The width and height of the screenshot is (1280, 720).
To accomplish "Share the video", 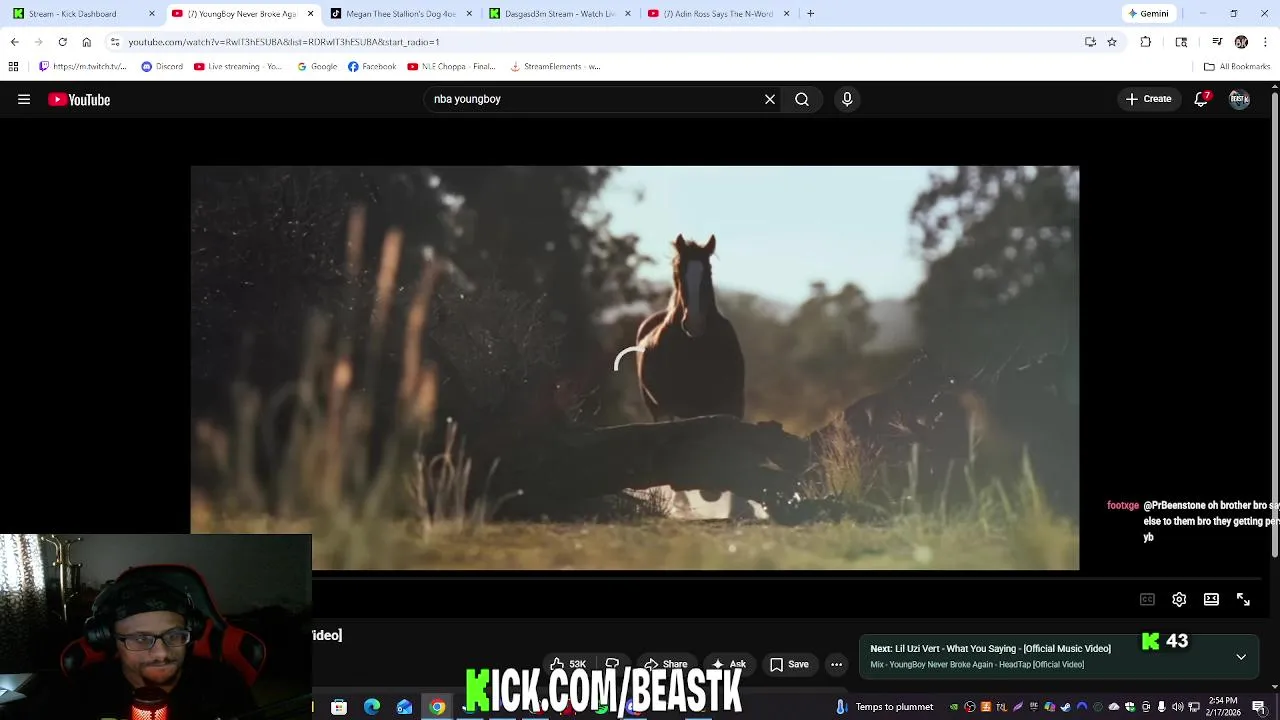I will [x=666, y=664].
